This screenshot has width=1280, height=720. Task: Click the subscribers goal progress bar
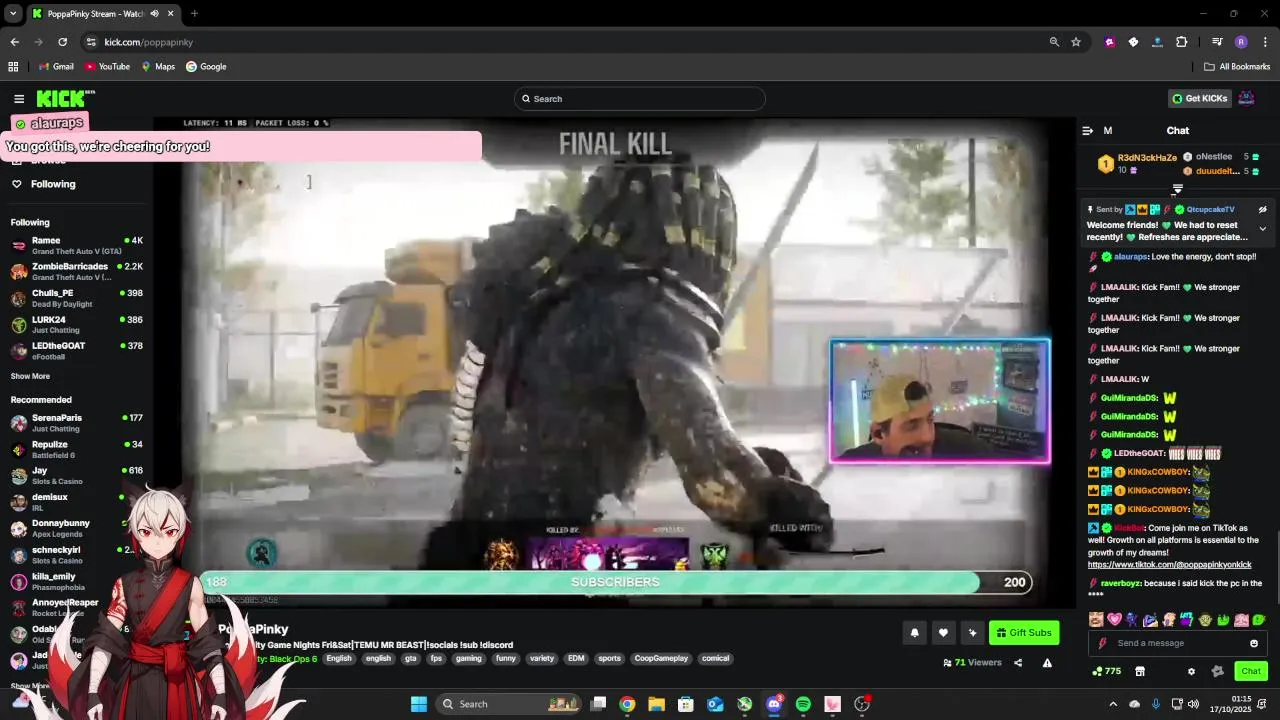click(x=616, y=582)
